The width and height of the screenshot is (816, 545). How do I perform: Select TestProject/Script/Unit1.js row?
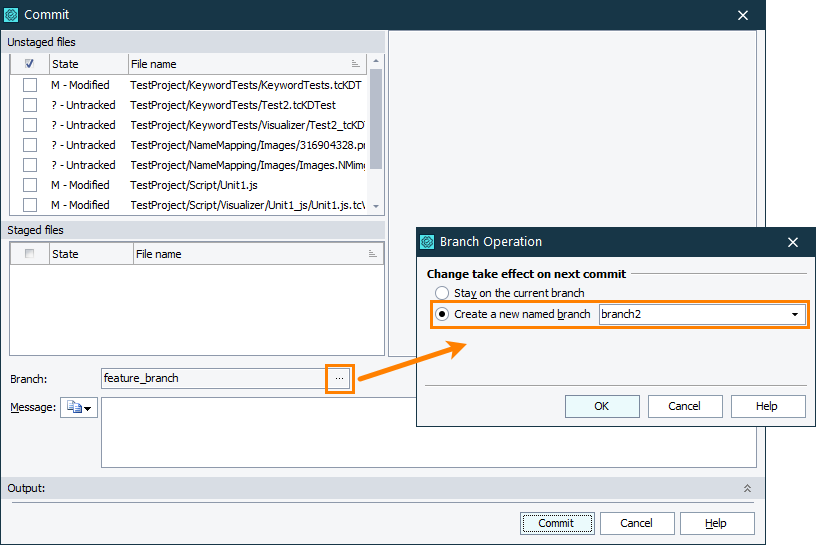pyautogui.click(x=194, y=185)
